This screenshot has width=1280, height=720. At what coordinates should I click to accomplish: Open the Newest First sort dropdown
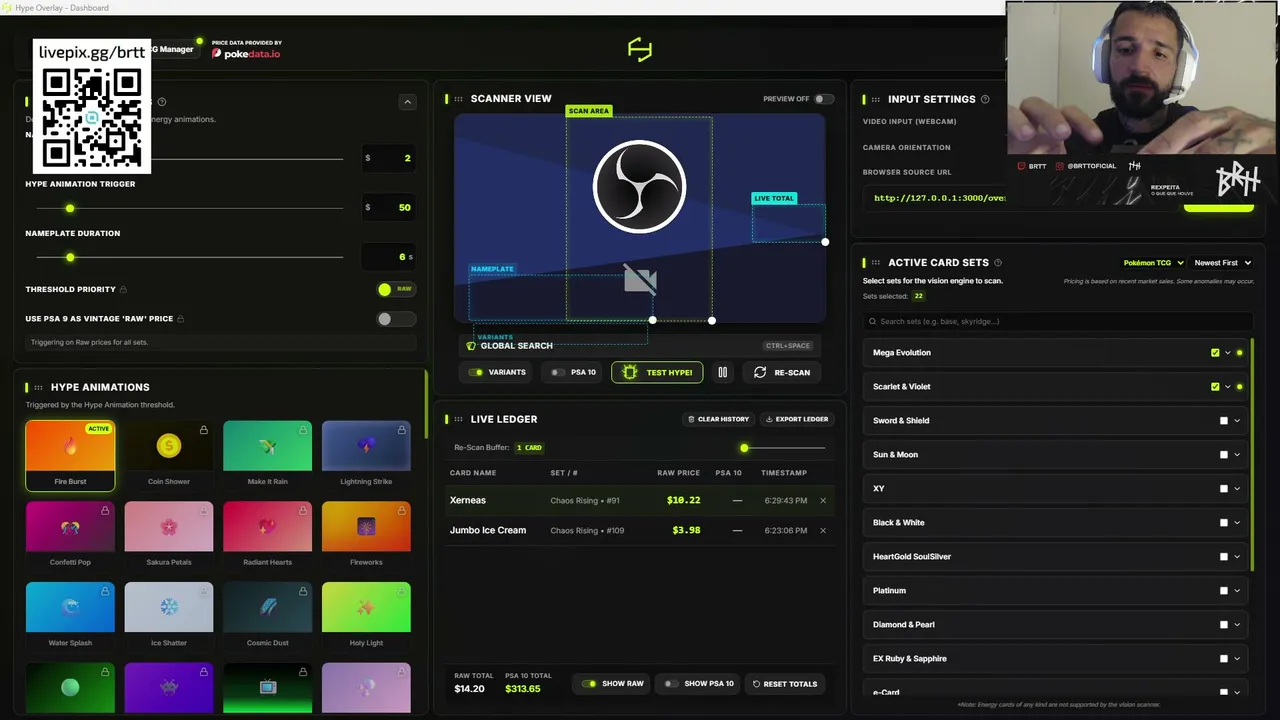coord(1222,263)
